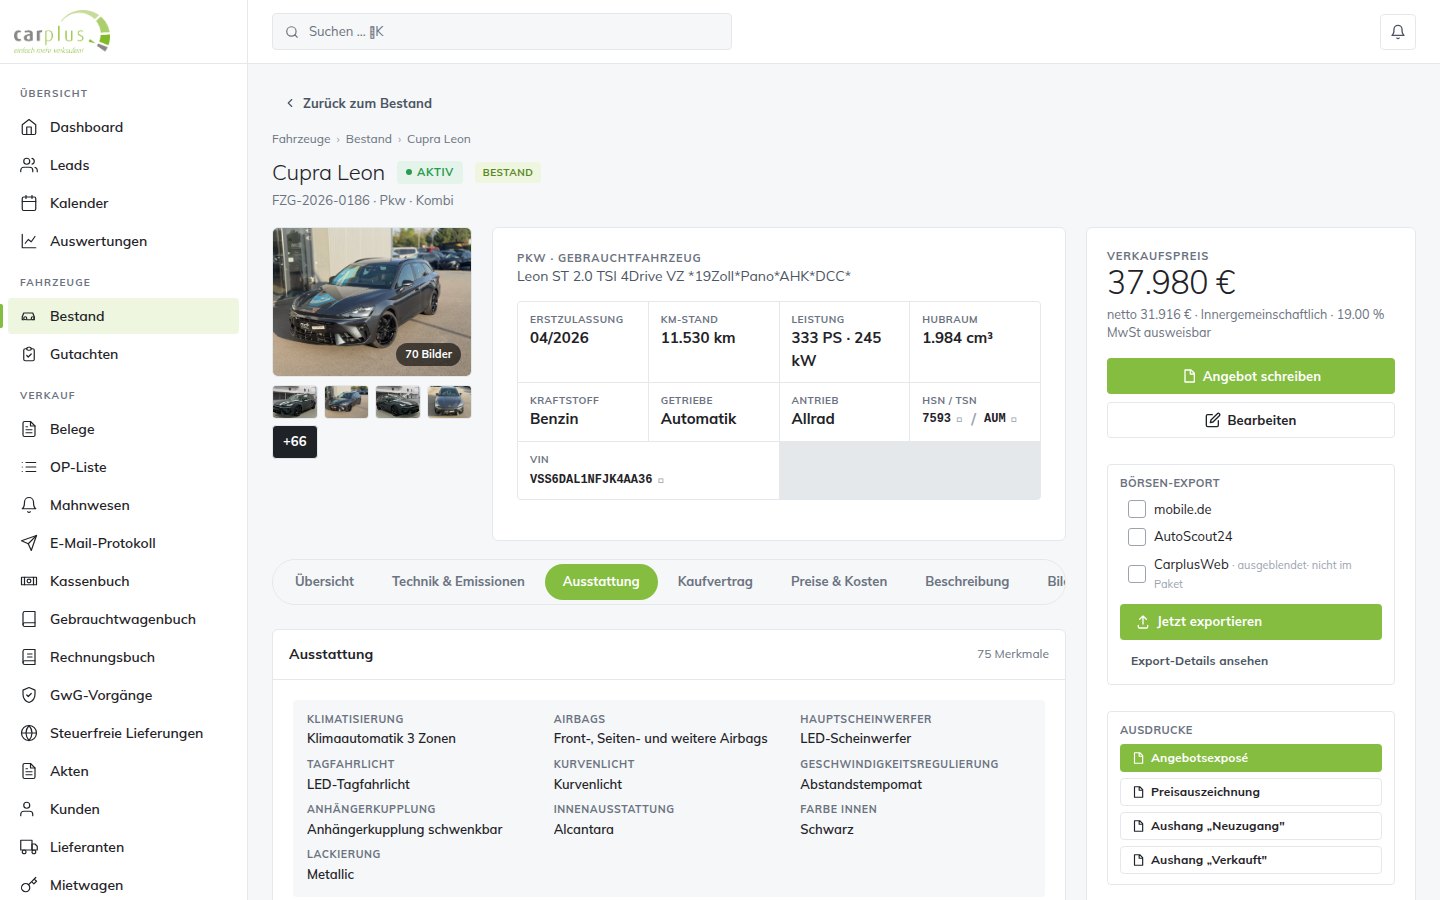Open the Kaufvertrag tab
The image size is (1440, 900).
click(715, 581)
